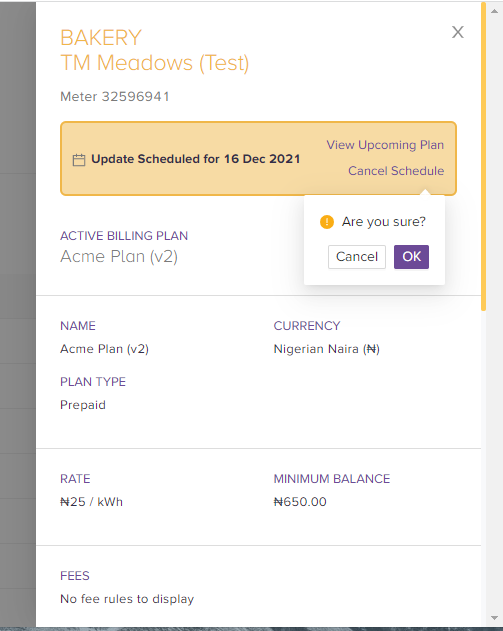Click the scrollbar down arrow
The width and height of the screenshot is (503, 631).
tap(495, 618)
